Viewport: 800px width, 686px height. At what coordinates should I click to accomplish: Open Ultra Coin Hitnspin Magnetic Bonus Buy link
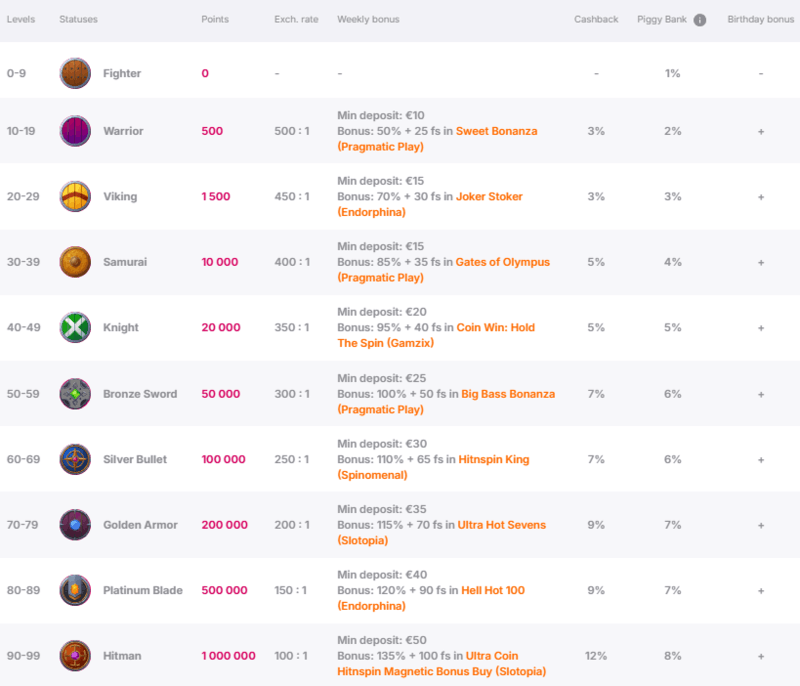pos(442,663)
